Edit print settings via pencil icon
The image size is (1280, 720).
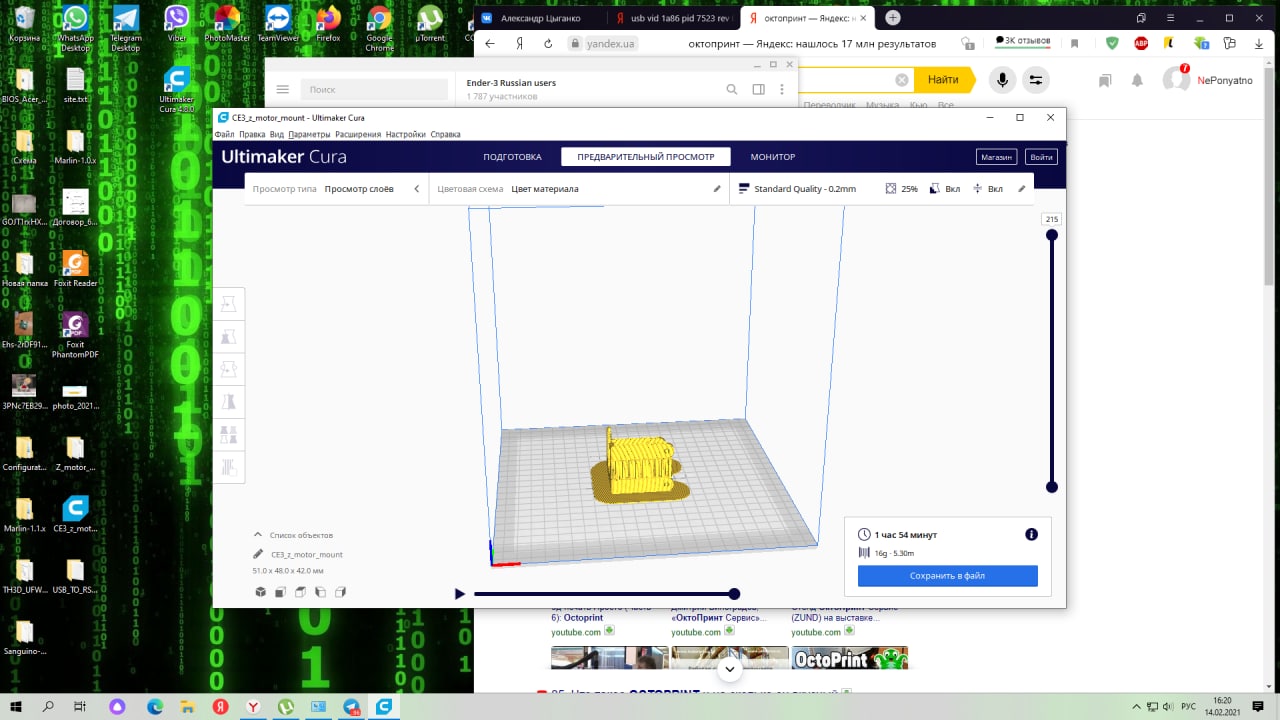1022,188
